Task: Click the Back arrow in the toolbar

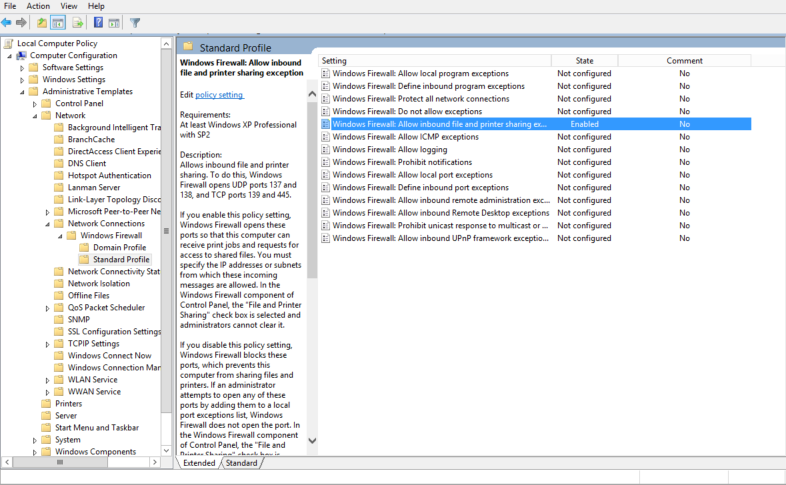Action: tap(8, 22)
